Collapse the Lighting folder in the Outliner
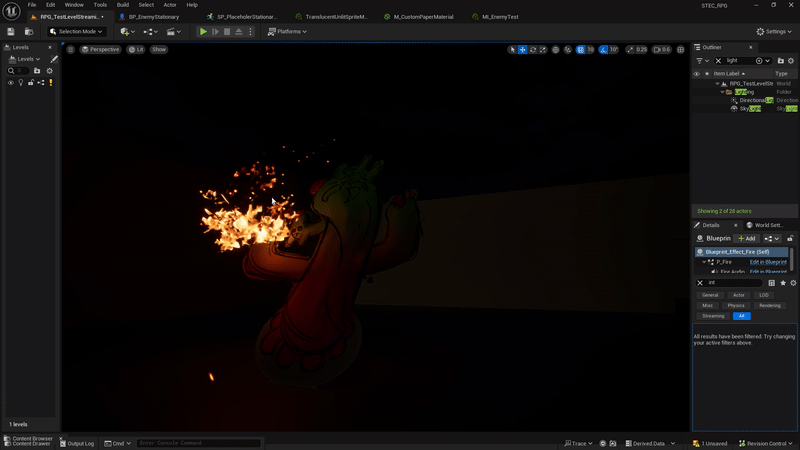Screen dimensions: 800x450 tap(722, 92)
